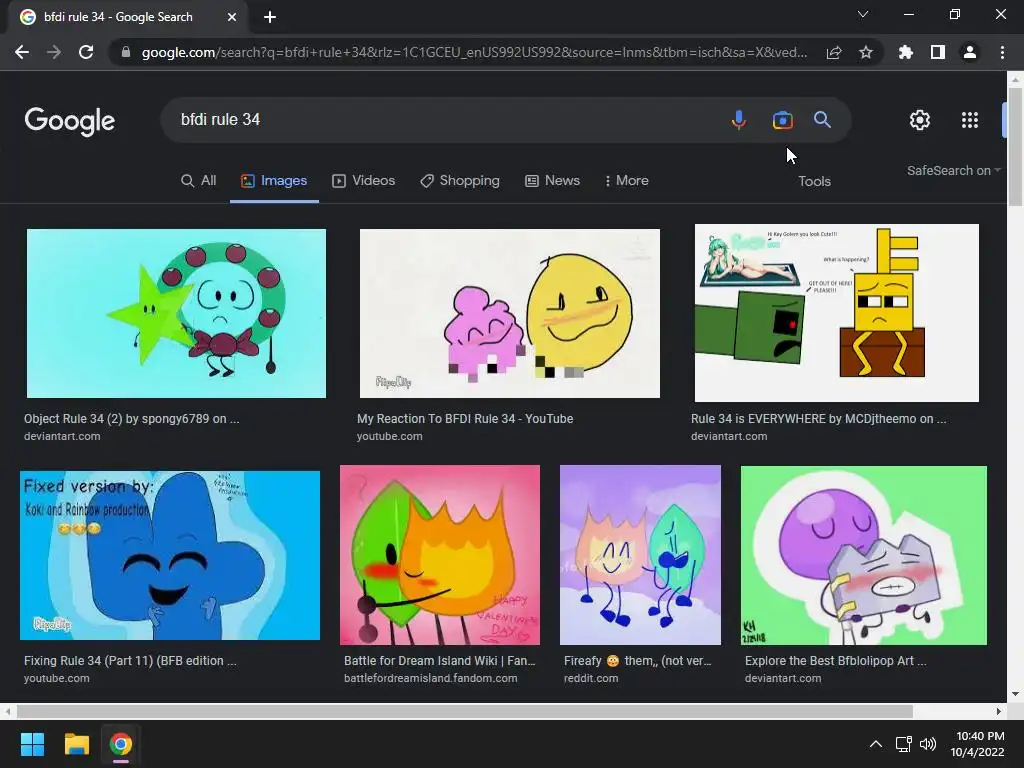Image resolution: width=1024 pixels, height=768 pixels.
Task: Go to Google home via logo
Action: [x=69, y=121]
